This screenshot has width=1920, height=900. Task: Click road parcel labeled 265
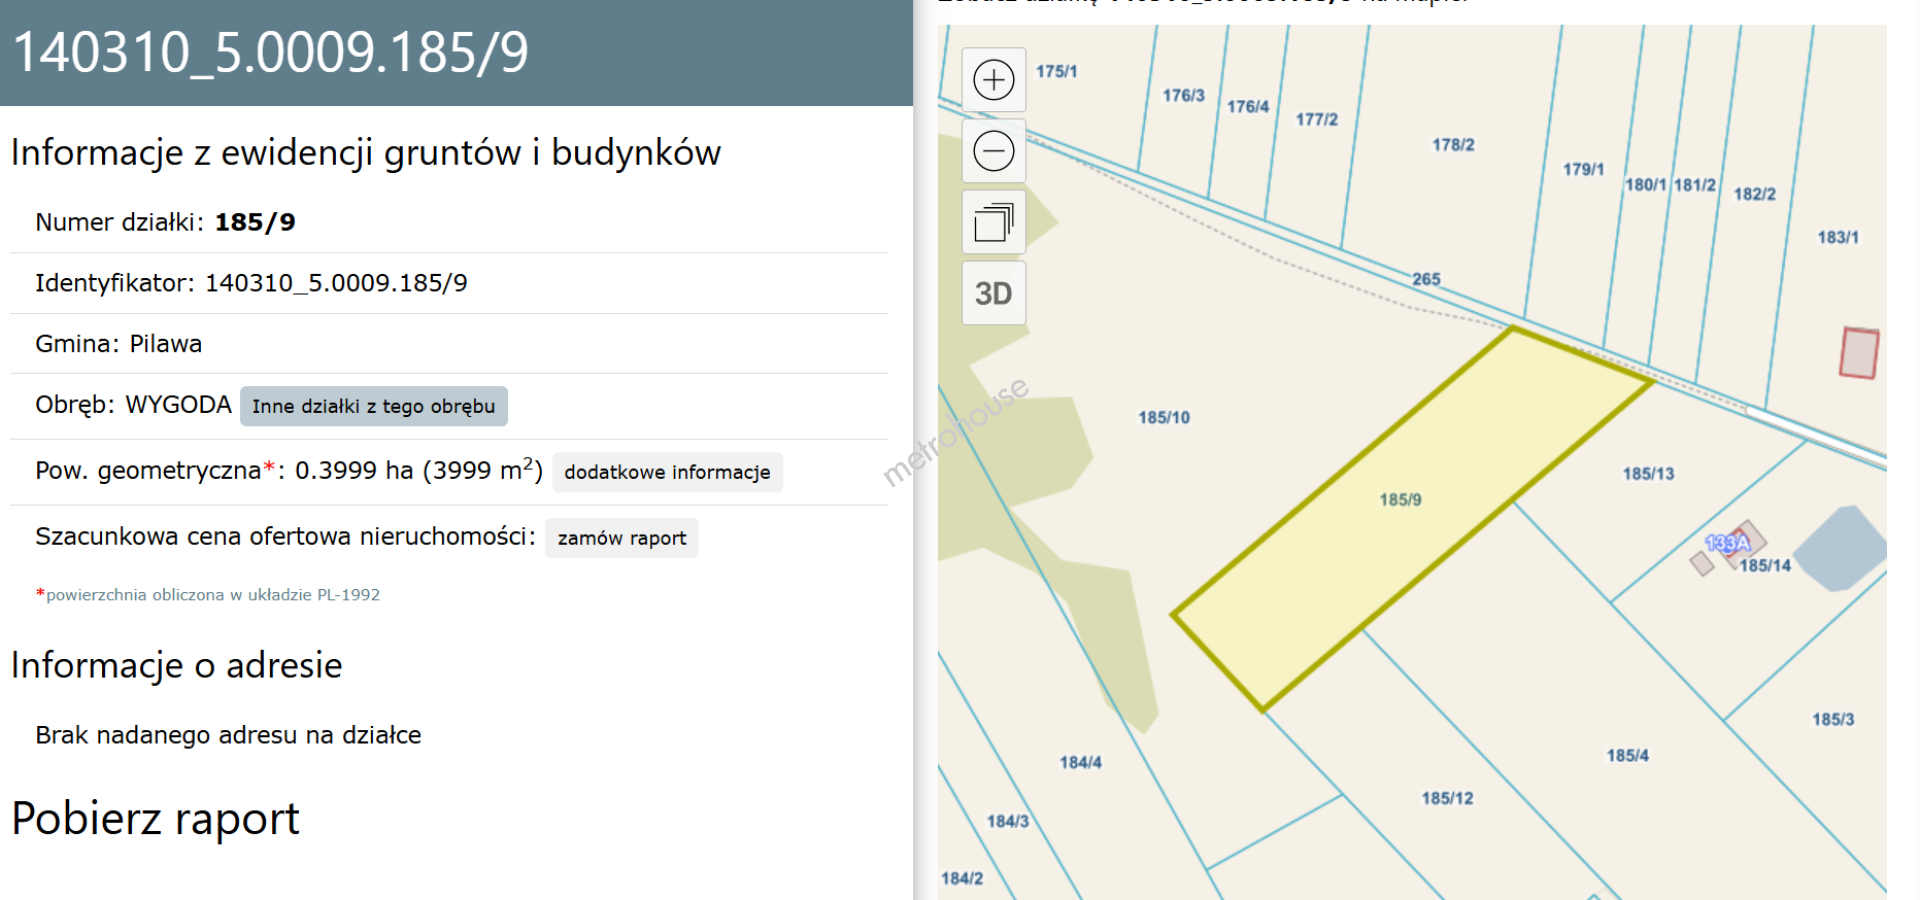(1426, 280)
